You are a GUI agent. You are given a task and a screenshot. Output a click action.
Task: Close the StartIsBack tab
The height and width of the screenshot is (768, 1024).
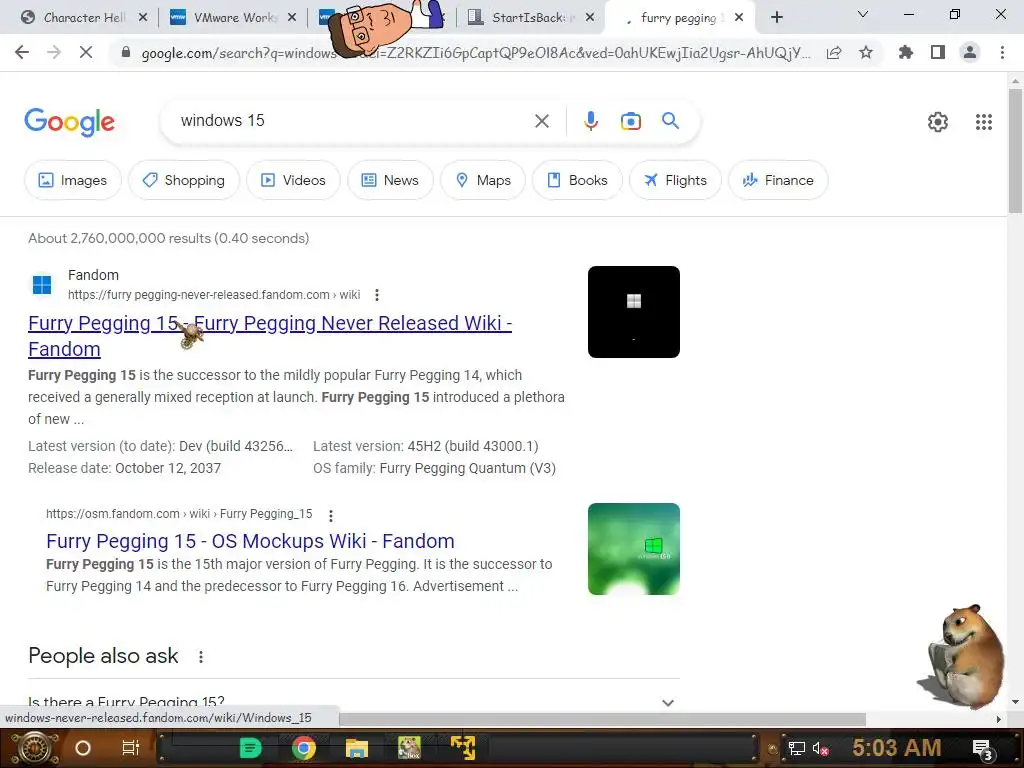coord(590,18)
